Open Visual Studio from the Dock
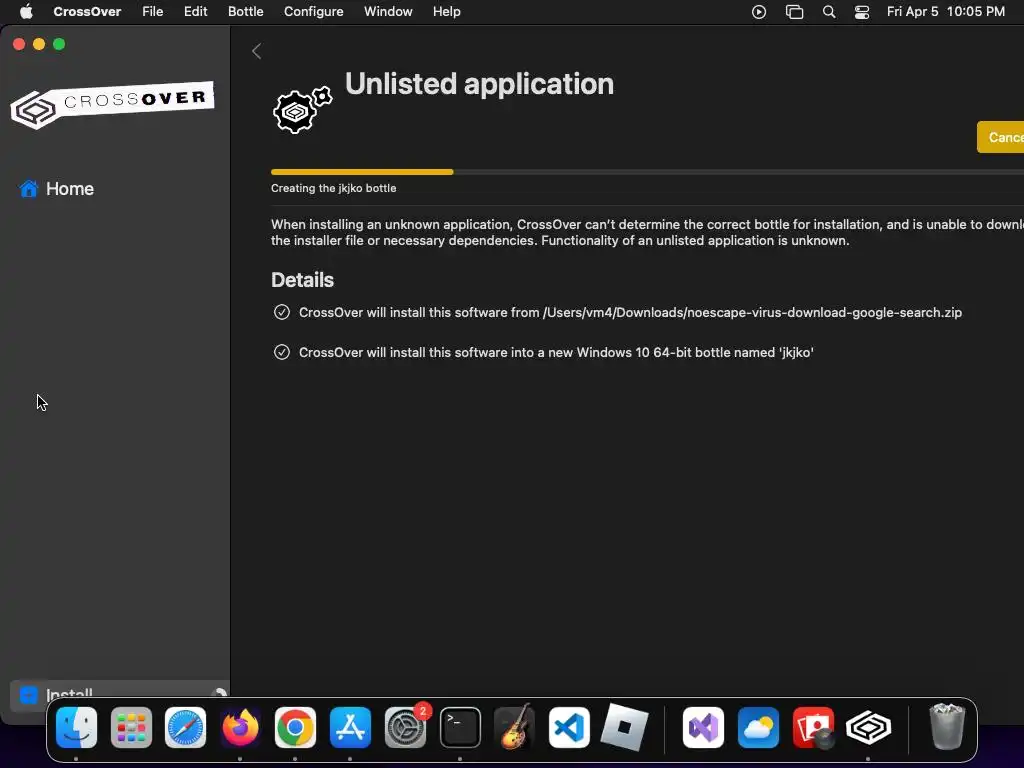1024x768 pixels. coord(703,727)
